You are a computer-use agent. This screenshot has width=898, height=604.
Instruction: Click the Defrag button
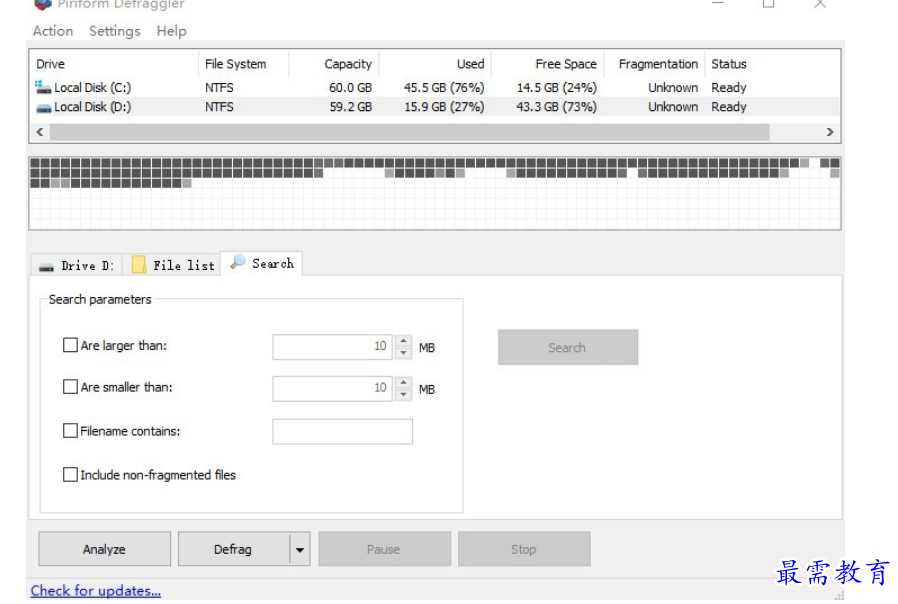(x=233, y=549)
